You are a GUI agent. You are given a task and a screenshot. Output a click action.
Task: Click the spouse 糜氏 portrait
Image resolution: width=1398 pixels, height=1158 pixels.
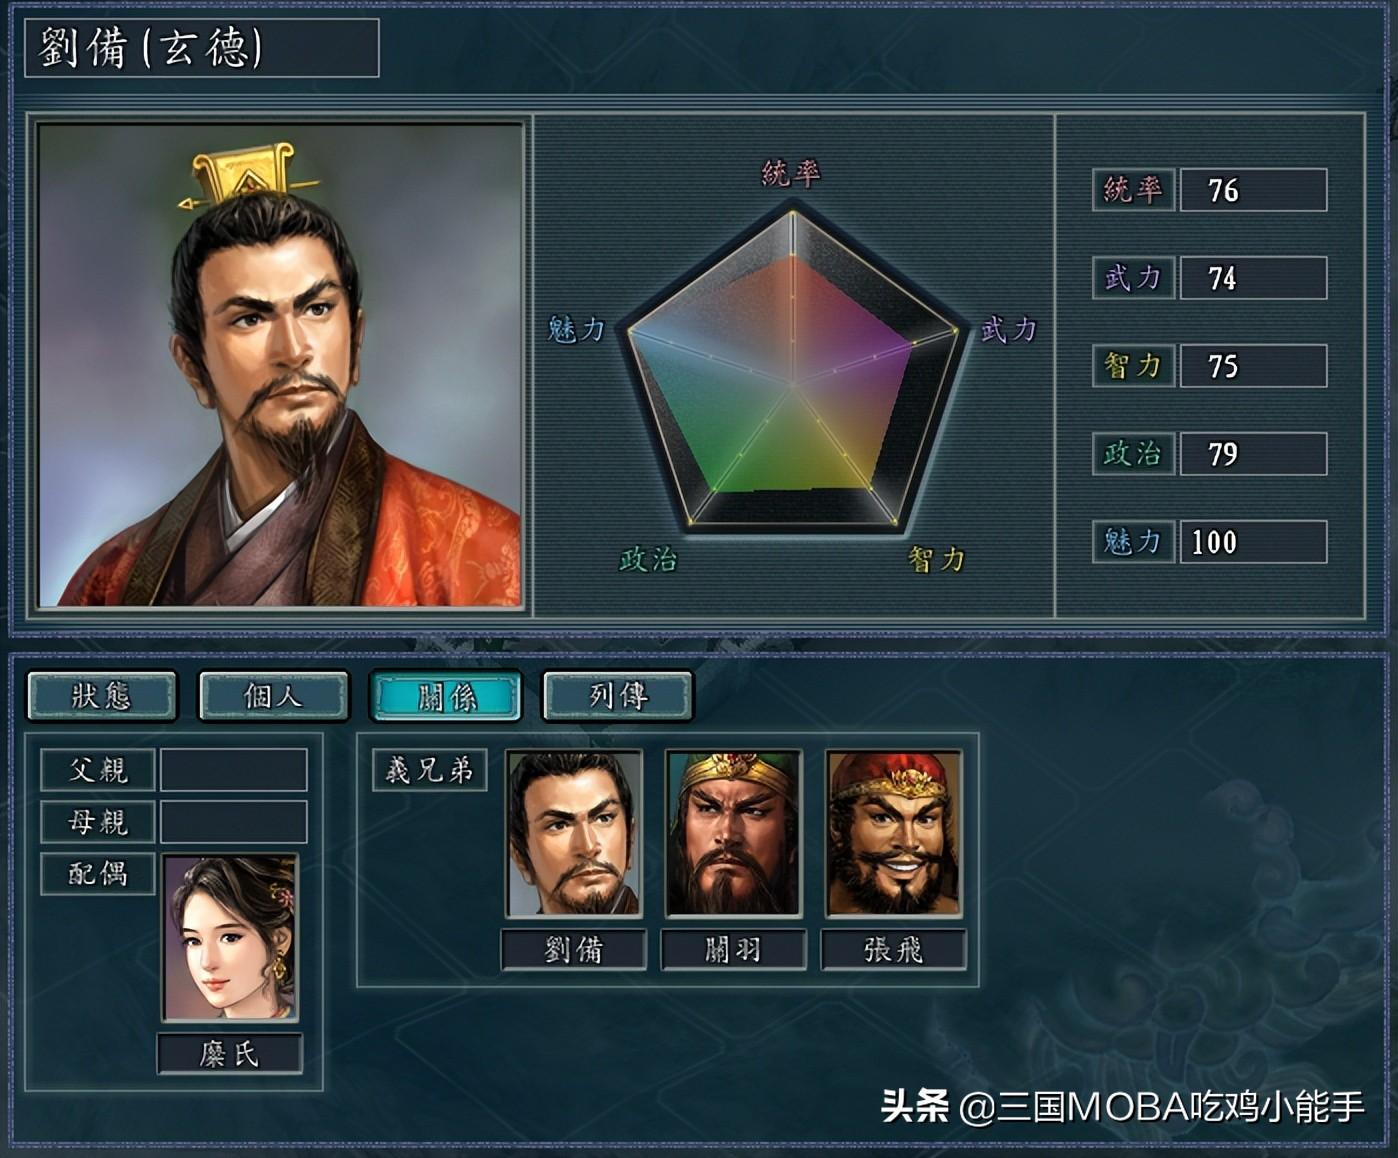(x=230, y=937)
